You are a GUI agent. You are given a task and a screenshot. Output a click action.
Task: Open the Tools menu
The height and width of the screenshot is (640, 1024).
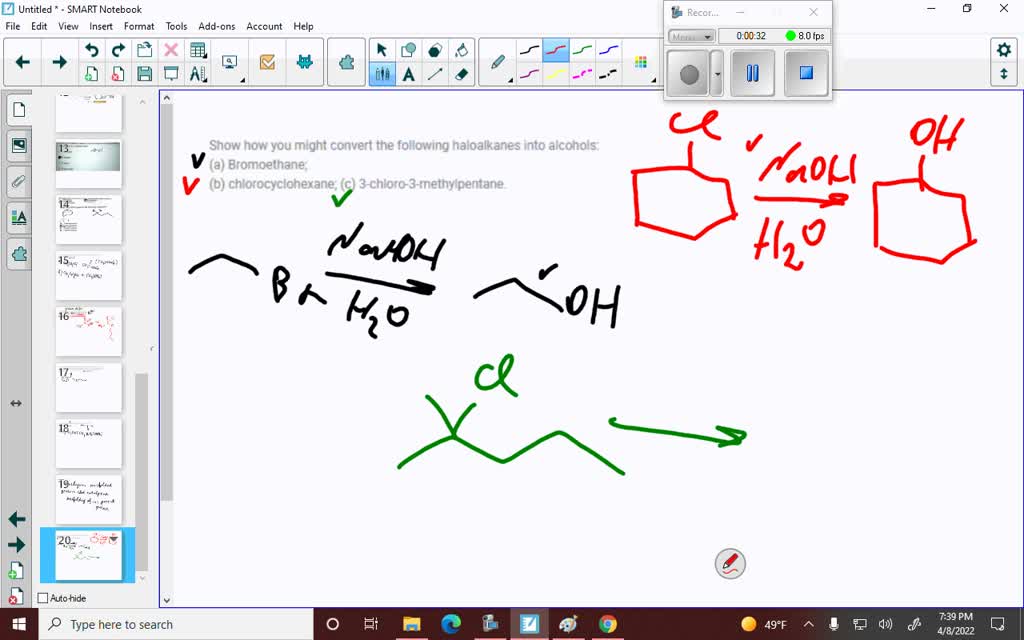[x=176, y=26]
